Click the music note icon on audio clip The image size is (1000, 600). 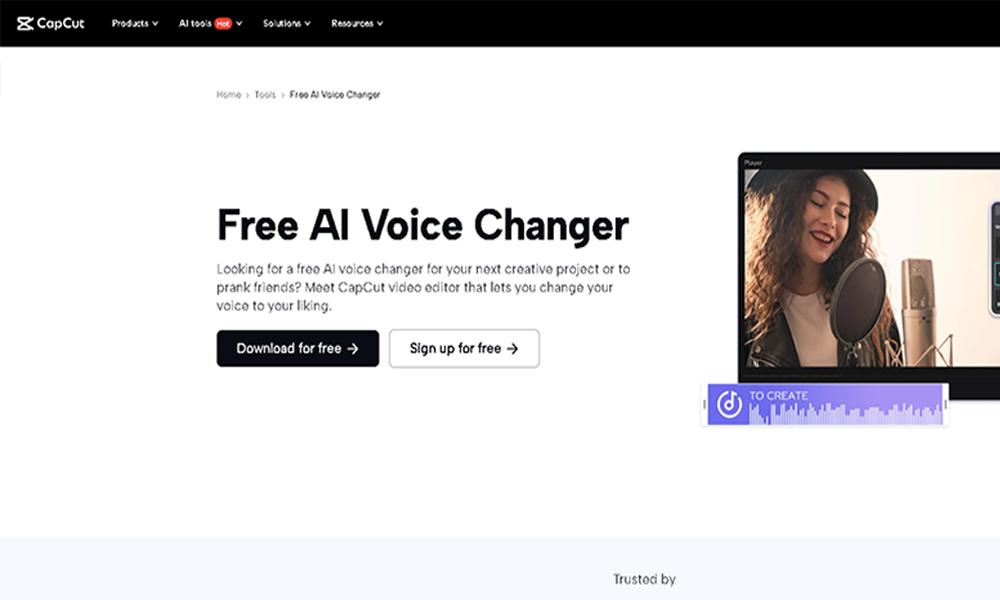tap(729, 404)
